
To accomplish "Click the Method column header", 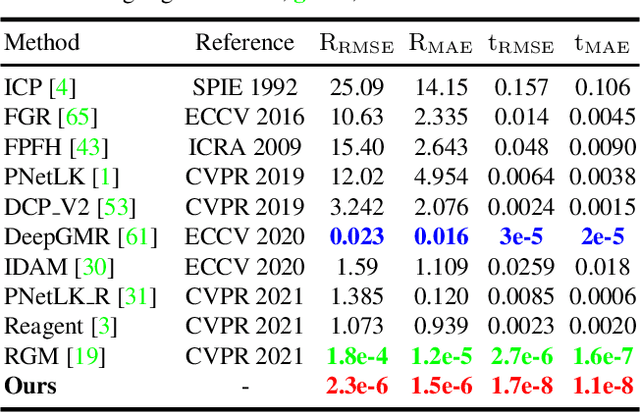I will (x=42, y=42).
